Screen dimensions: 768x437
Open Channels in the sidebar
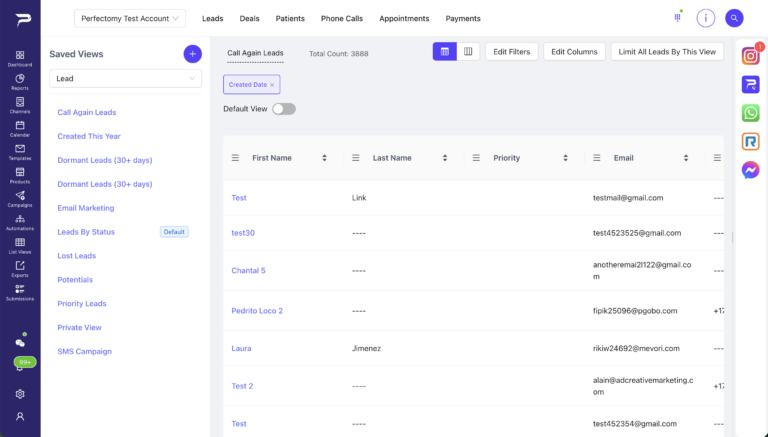click(20, 105)
